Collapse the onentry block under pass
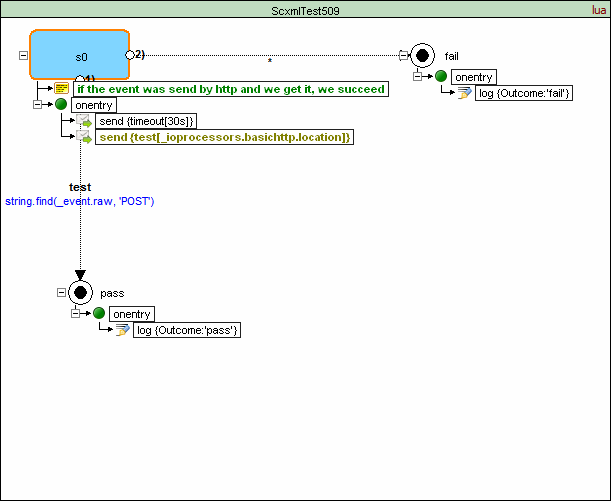Image resolution: width=613 pixels, height=503 pixels. pos(76,314)
